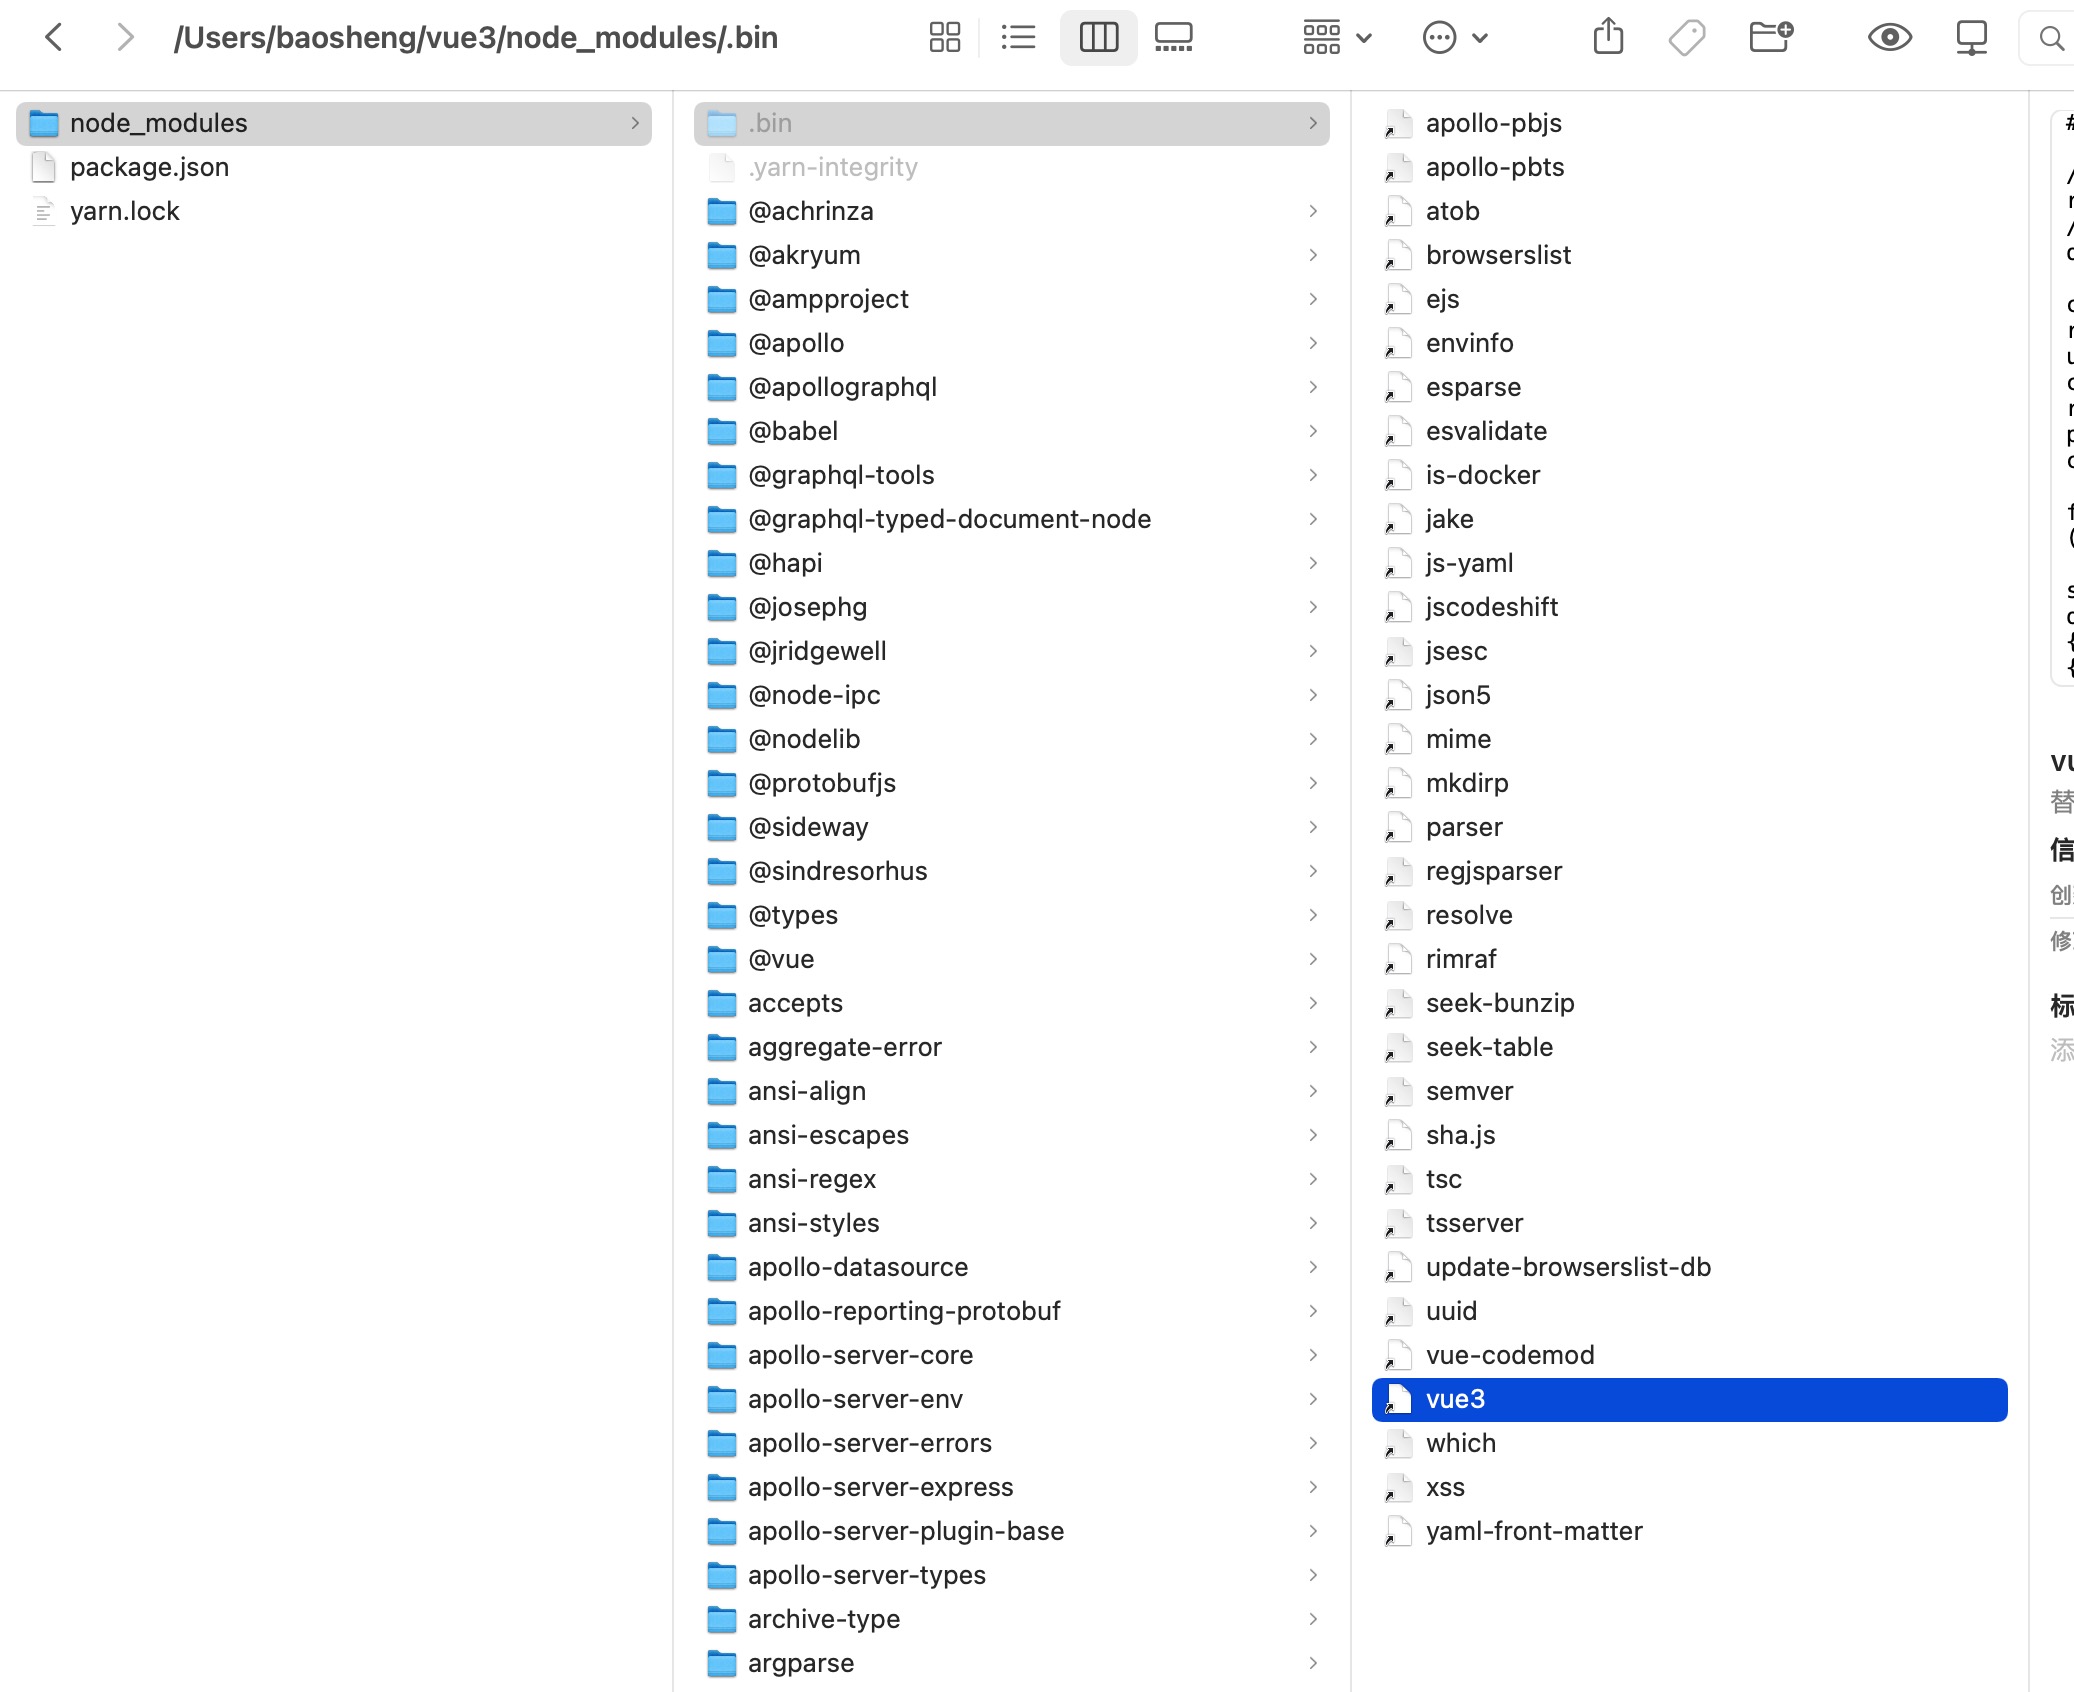Click the archive-type folder icon
Viewport: 2074px width, 1692px height.
[x=721, y=1619]
